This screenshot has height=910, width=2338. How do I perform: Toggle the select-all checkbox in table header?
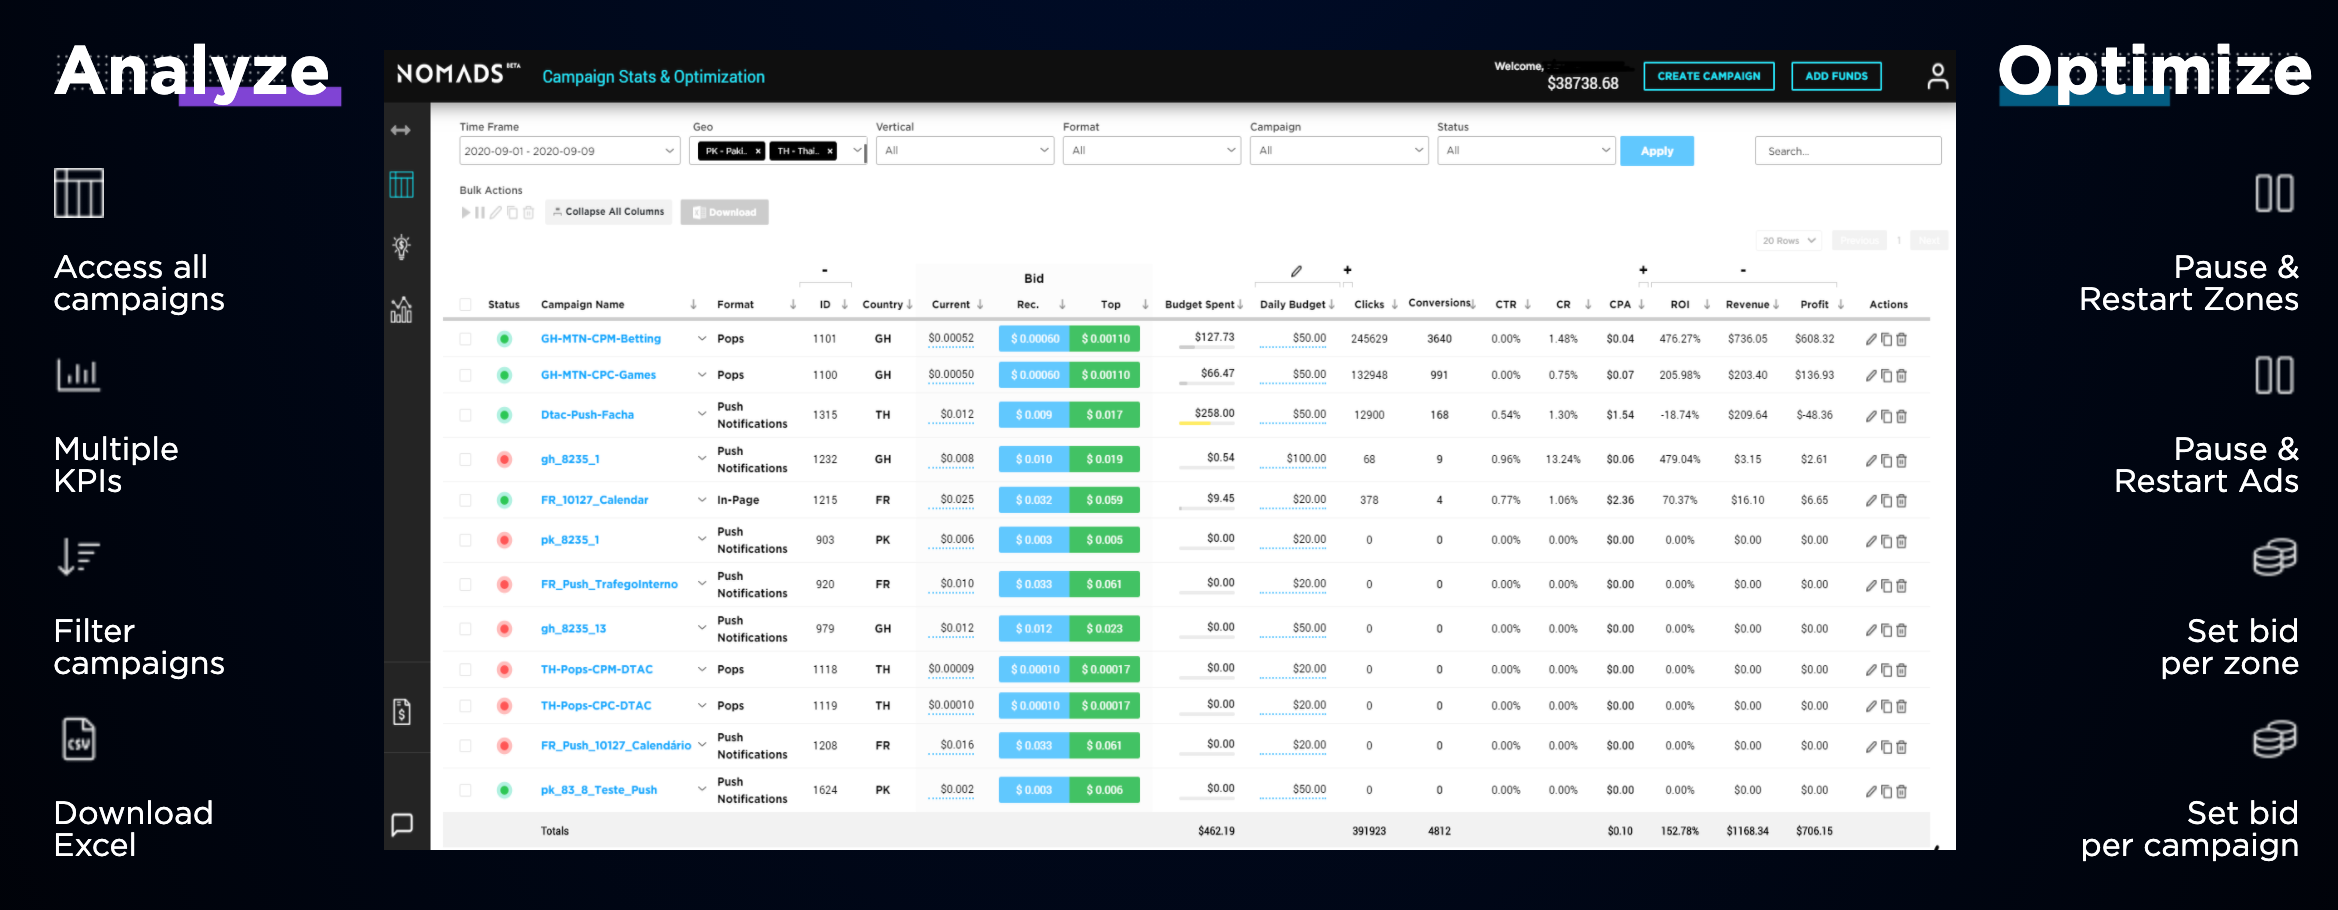tap(465, 305)
